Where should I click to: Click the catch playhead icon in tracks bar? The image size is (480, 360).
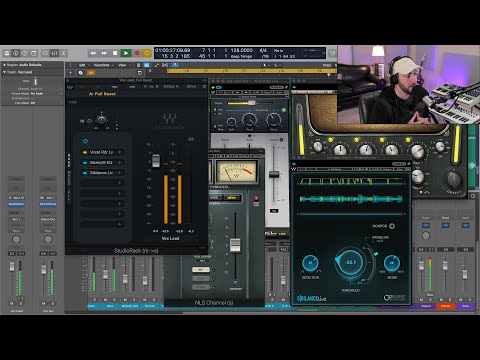pos(175,65)
